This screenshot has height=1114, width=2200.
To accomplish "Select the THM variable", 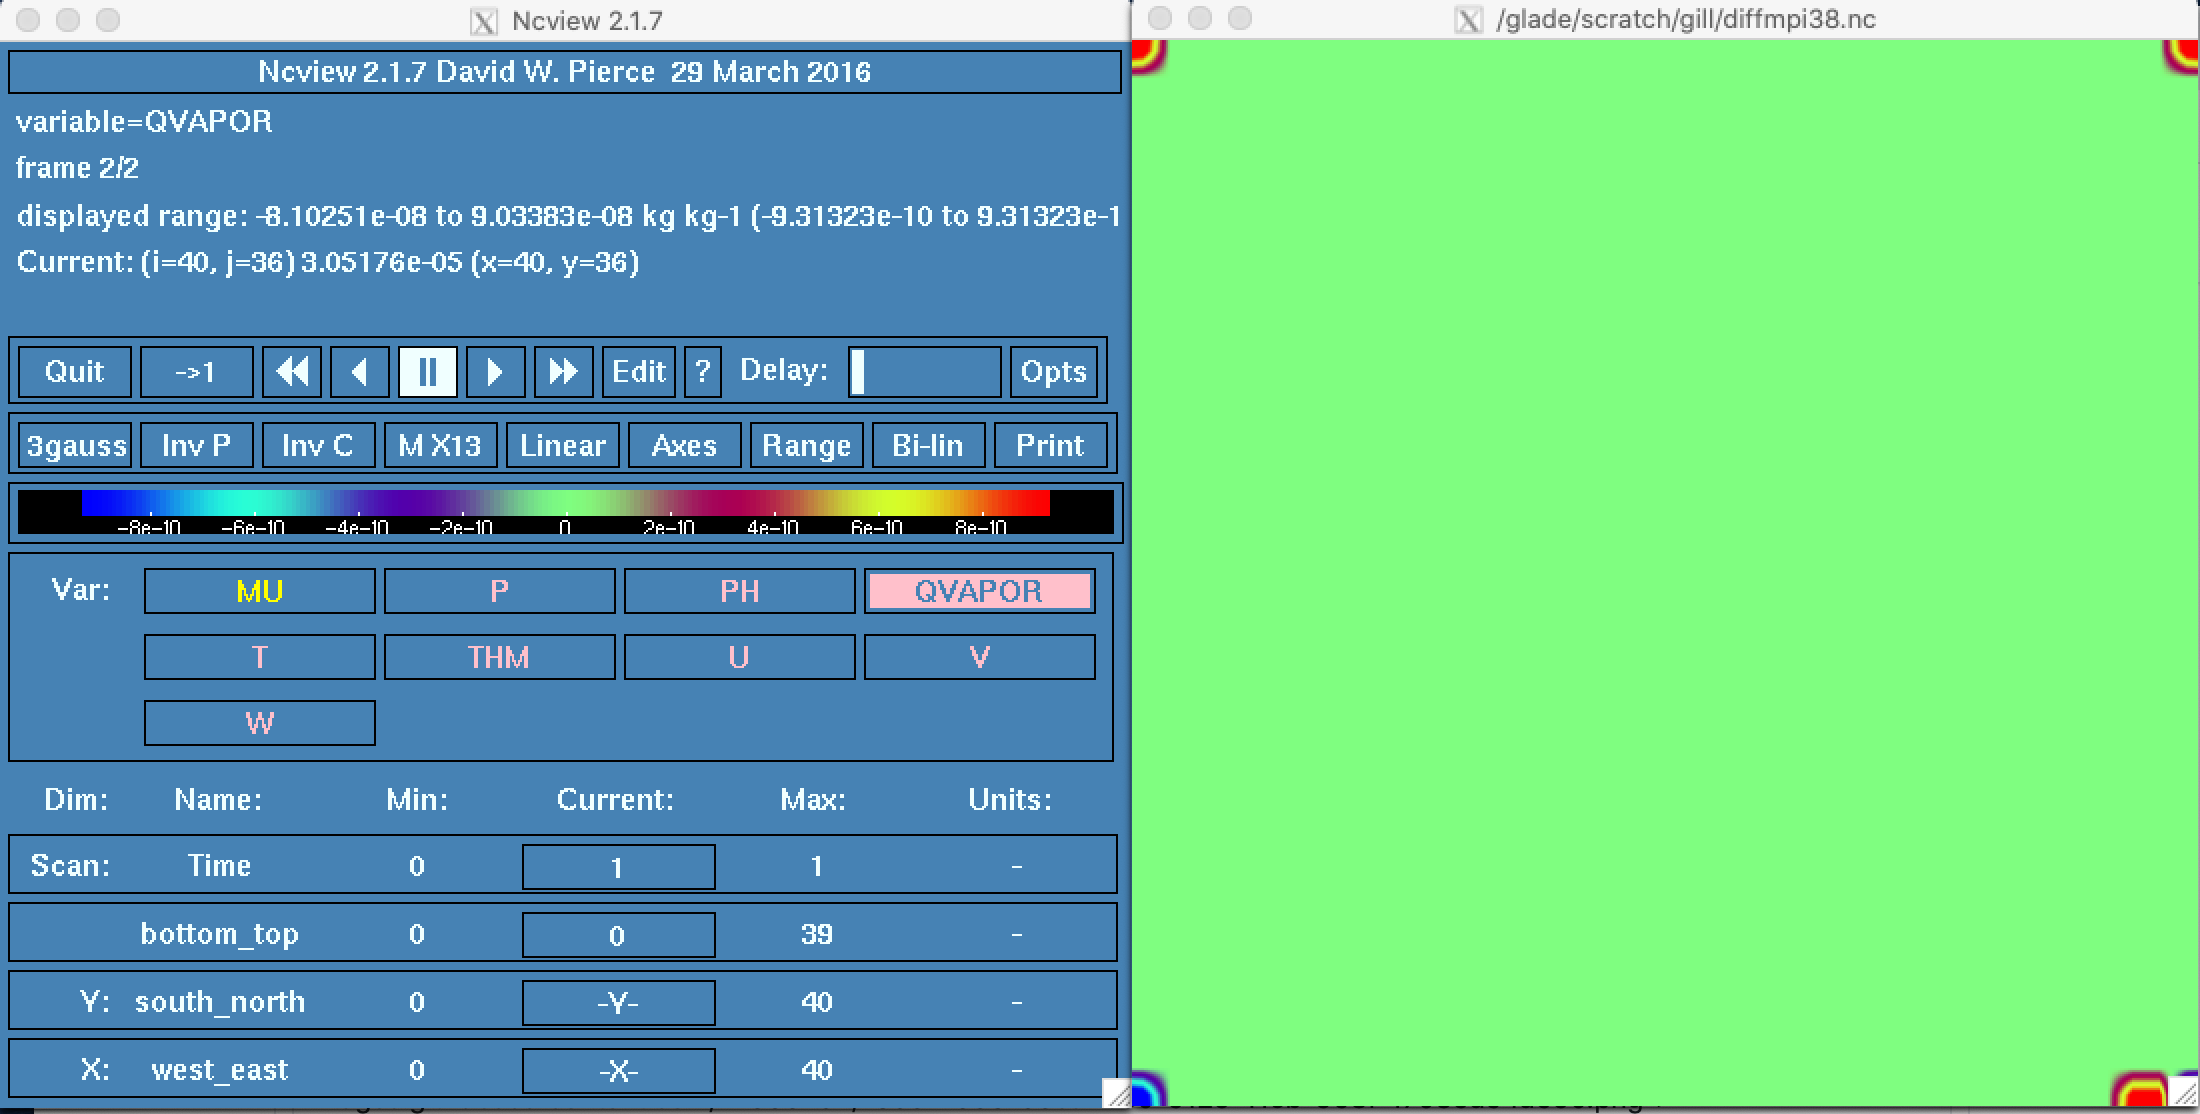I will coord(499,657).
